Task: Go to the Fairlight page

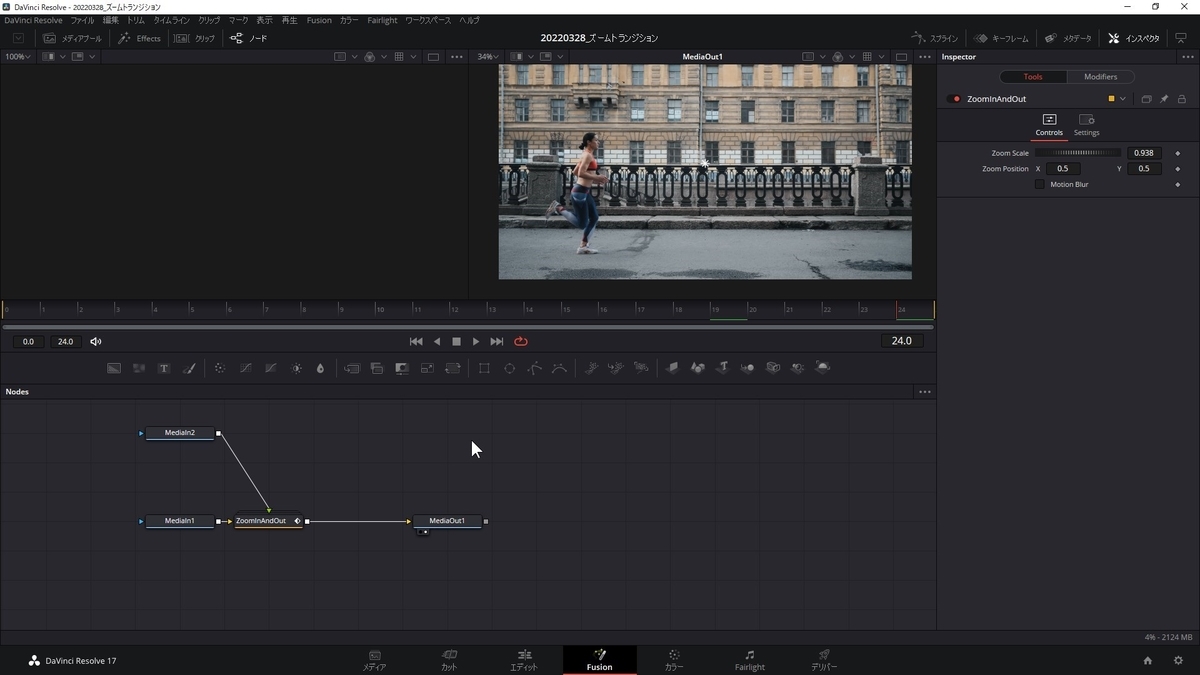Action: (749, 660)
